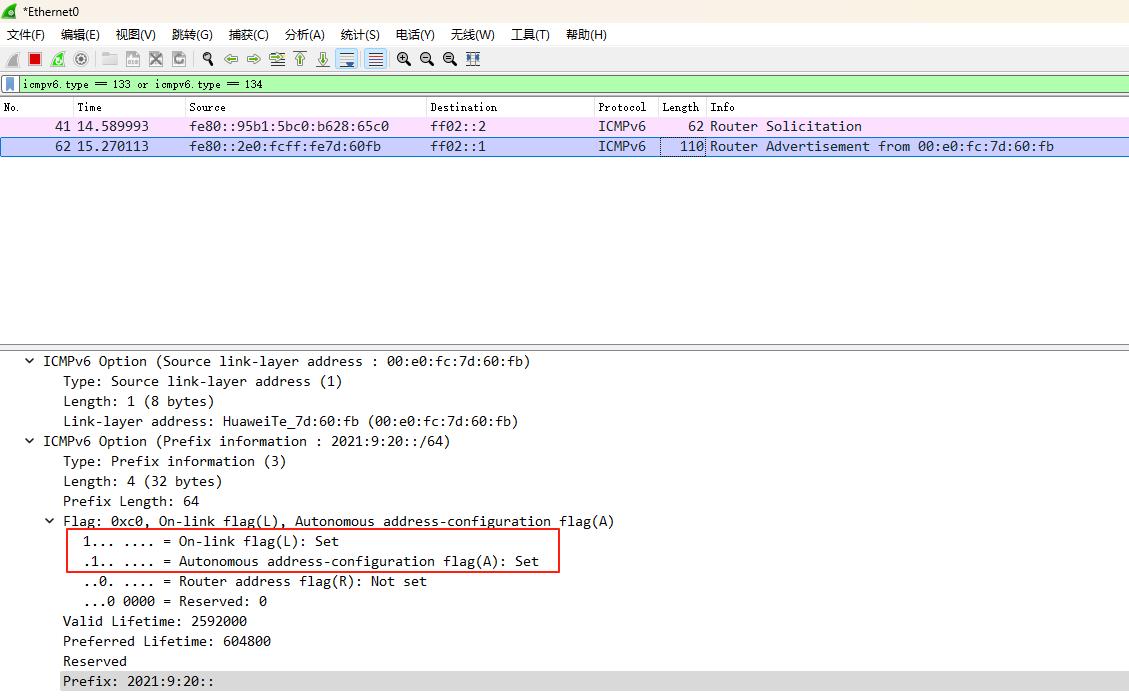Select 'Reserved: 0' flag line
The width and height of the screenshot is (1129, 696).
175,602
